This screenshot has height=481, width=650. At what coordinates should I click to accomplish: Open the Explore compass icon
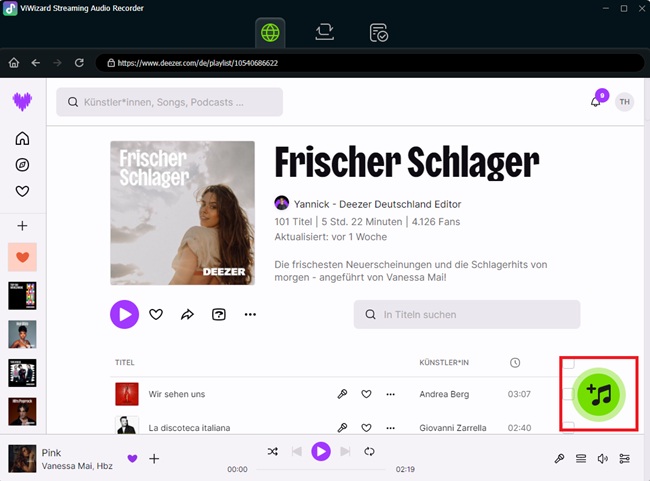tap(22, 165)
